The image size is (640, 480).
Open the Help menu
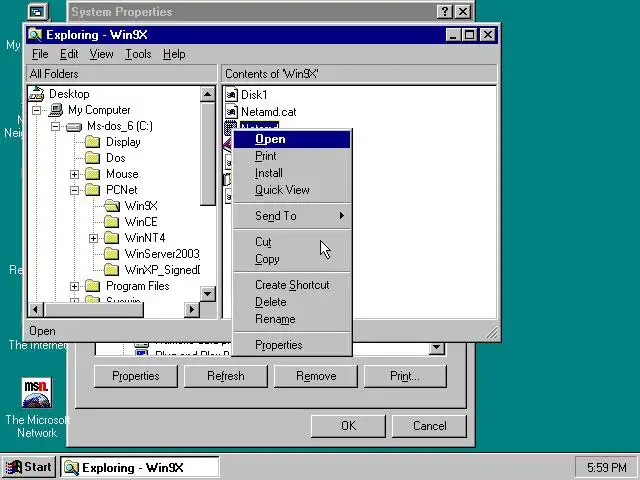(174, 54)
